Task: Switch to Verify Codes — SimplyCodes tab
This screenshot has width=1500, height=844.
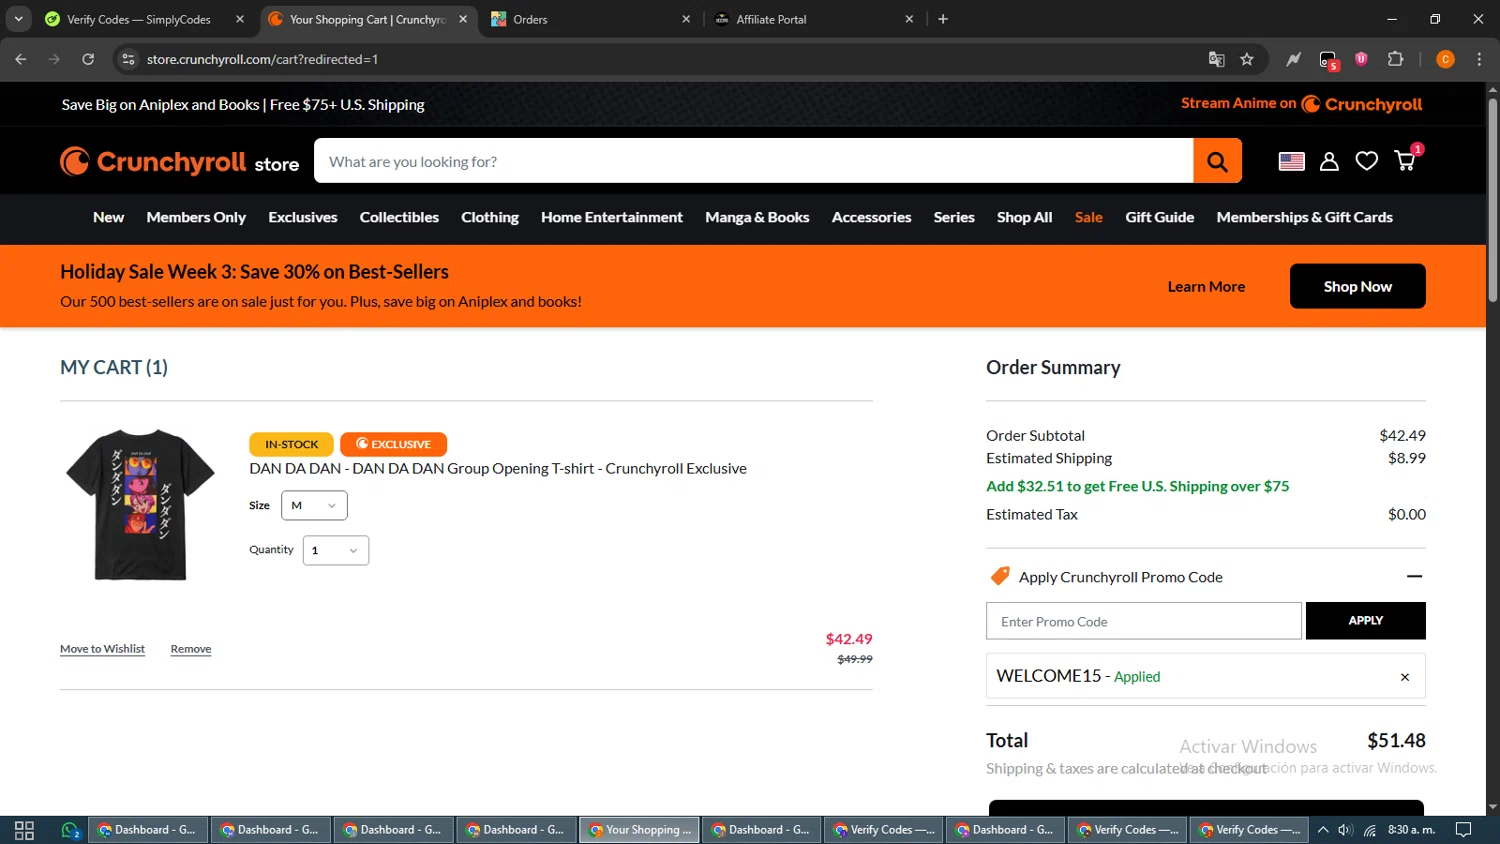Action: click(138, 19)
